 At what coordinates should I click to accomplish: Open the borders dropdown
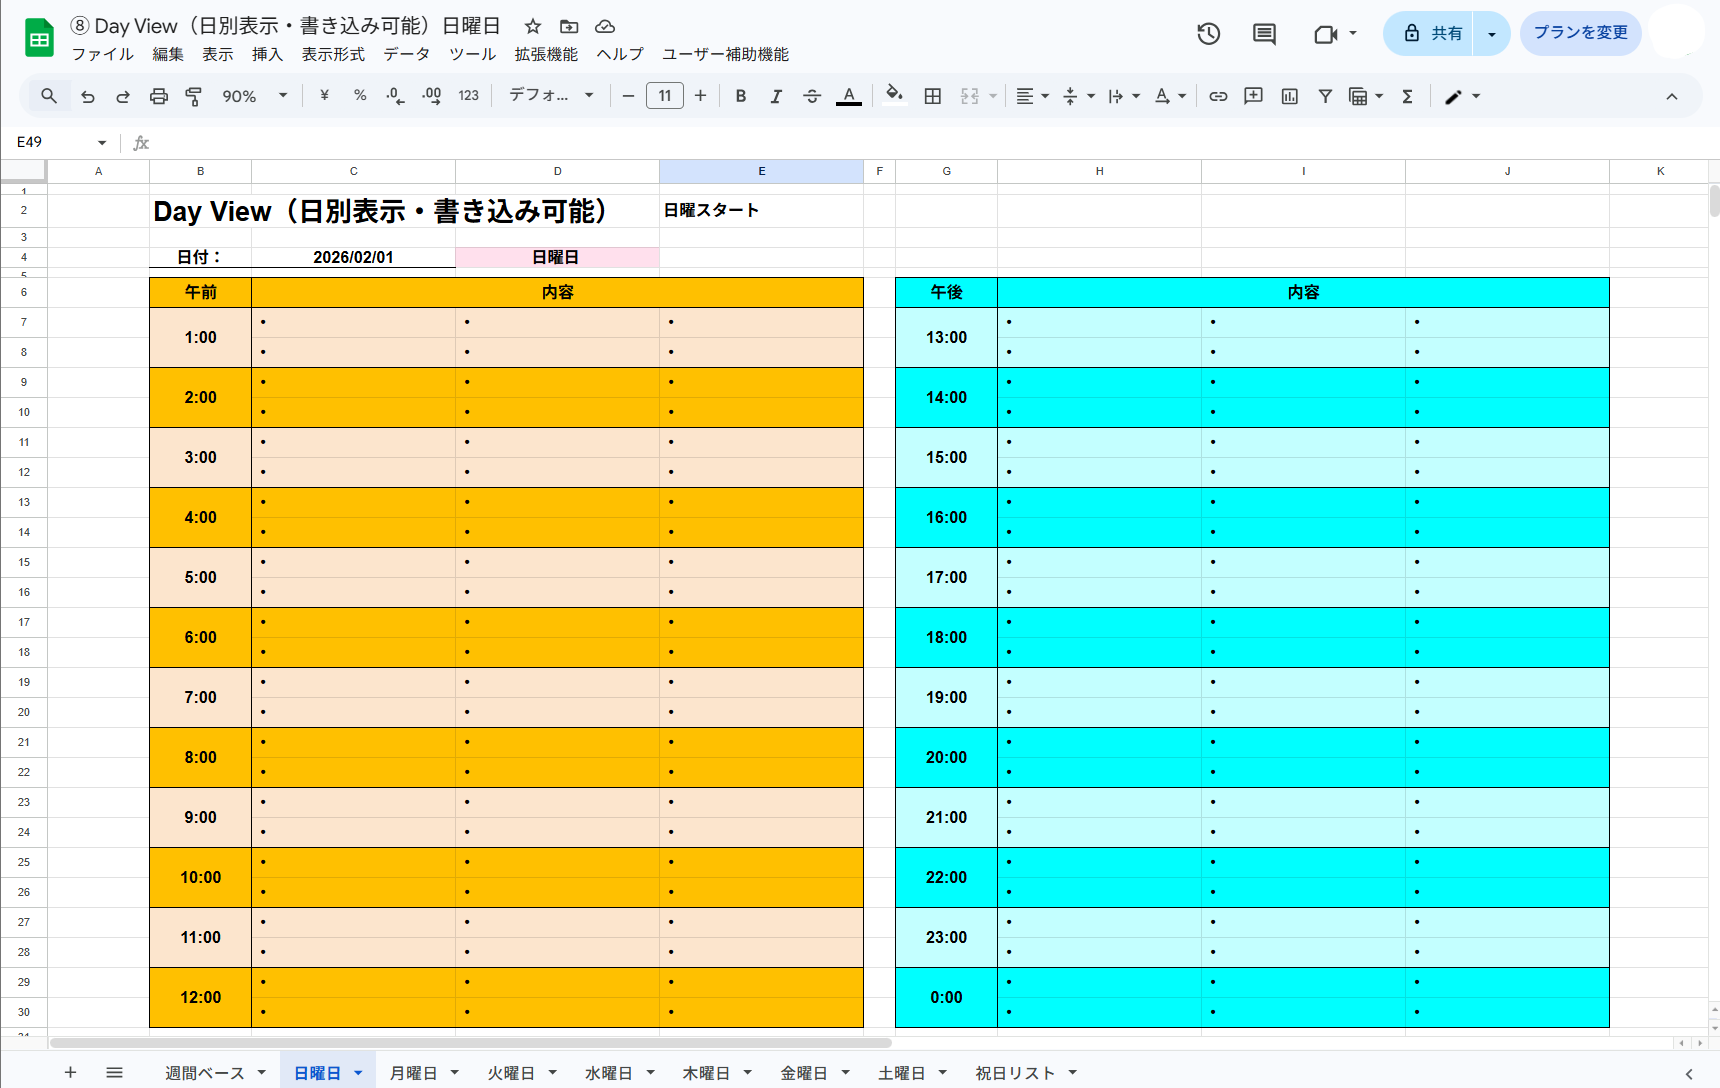click(932, 96)
